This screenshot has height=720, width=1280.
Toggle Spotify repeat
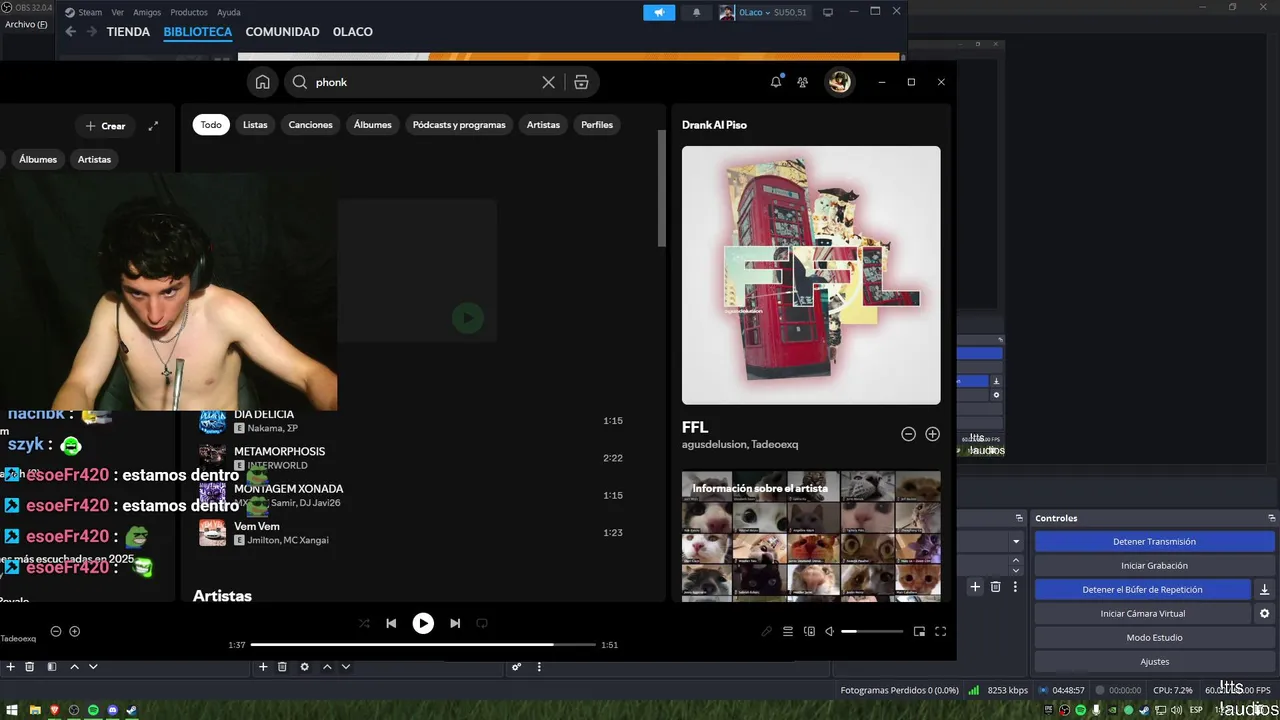click(x=482, y=623)
